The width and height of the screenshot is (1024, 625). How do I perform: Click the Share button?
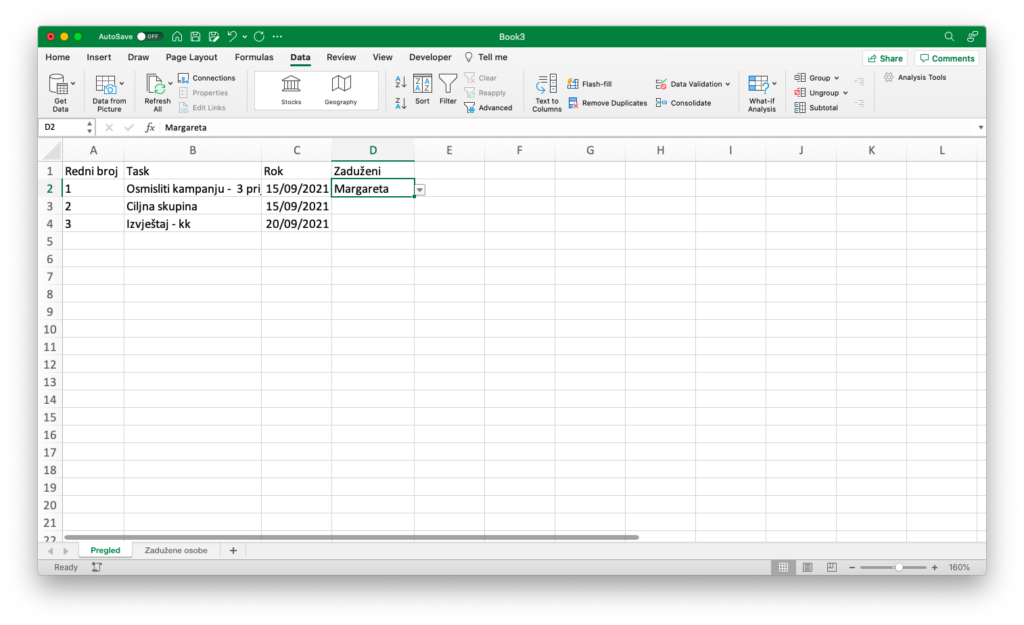(x=885, y=58)
